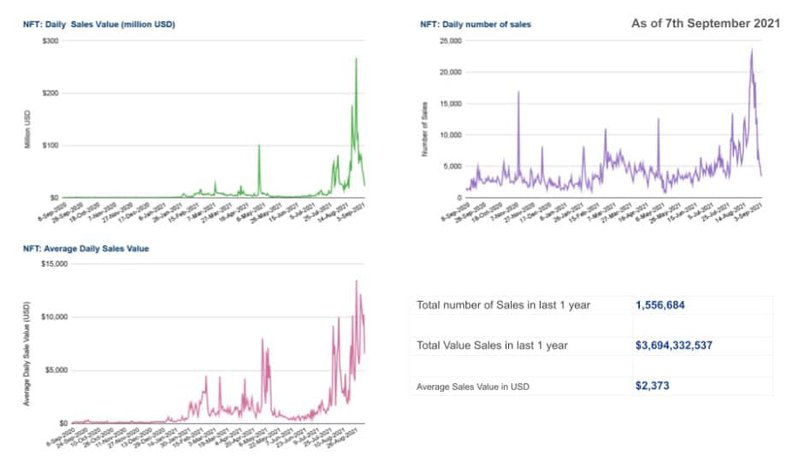The image size is (800, 473).
Task: Click the "NFT: Daily Sales Value (million USD)" chart title
Action: [x=99, y=24]
